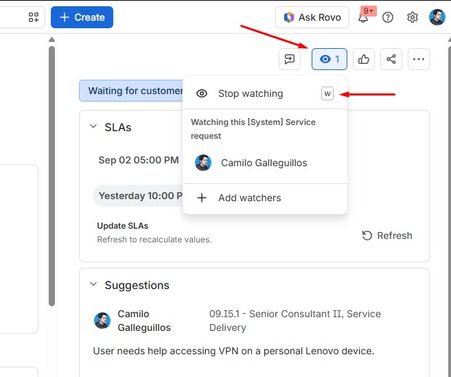The width and height of the screenshot is (451, 377).
Task: Open the help question mark icon
Action: click(x=388, y=17)
